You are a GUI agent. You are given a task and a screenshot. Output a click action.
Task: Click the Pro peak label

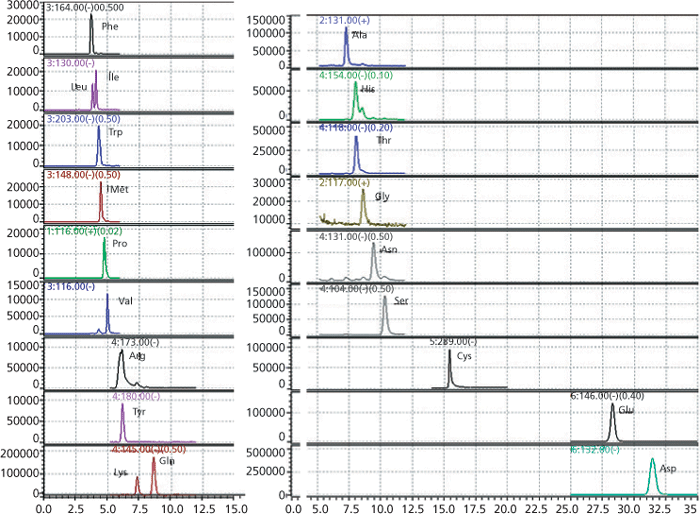120,244
